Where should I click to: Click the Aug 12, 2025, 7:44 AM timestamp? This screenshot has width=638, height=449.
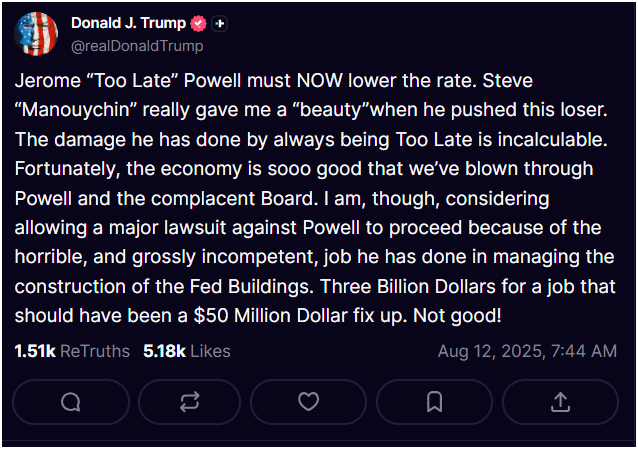point(527,351)
